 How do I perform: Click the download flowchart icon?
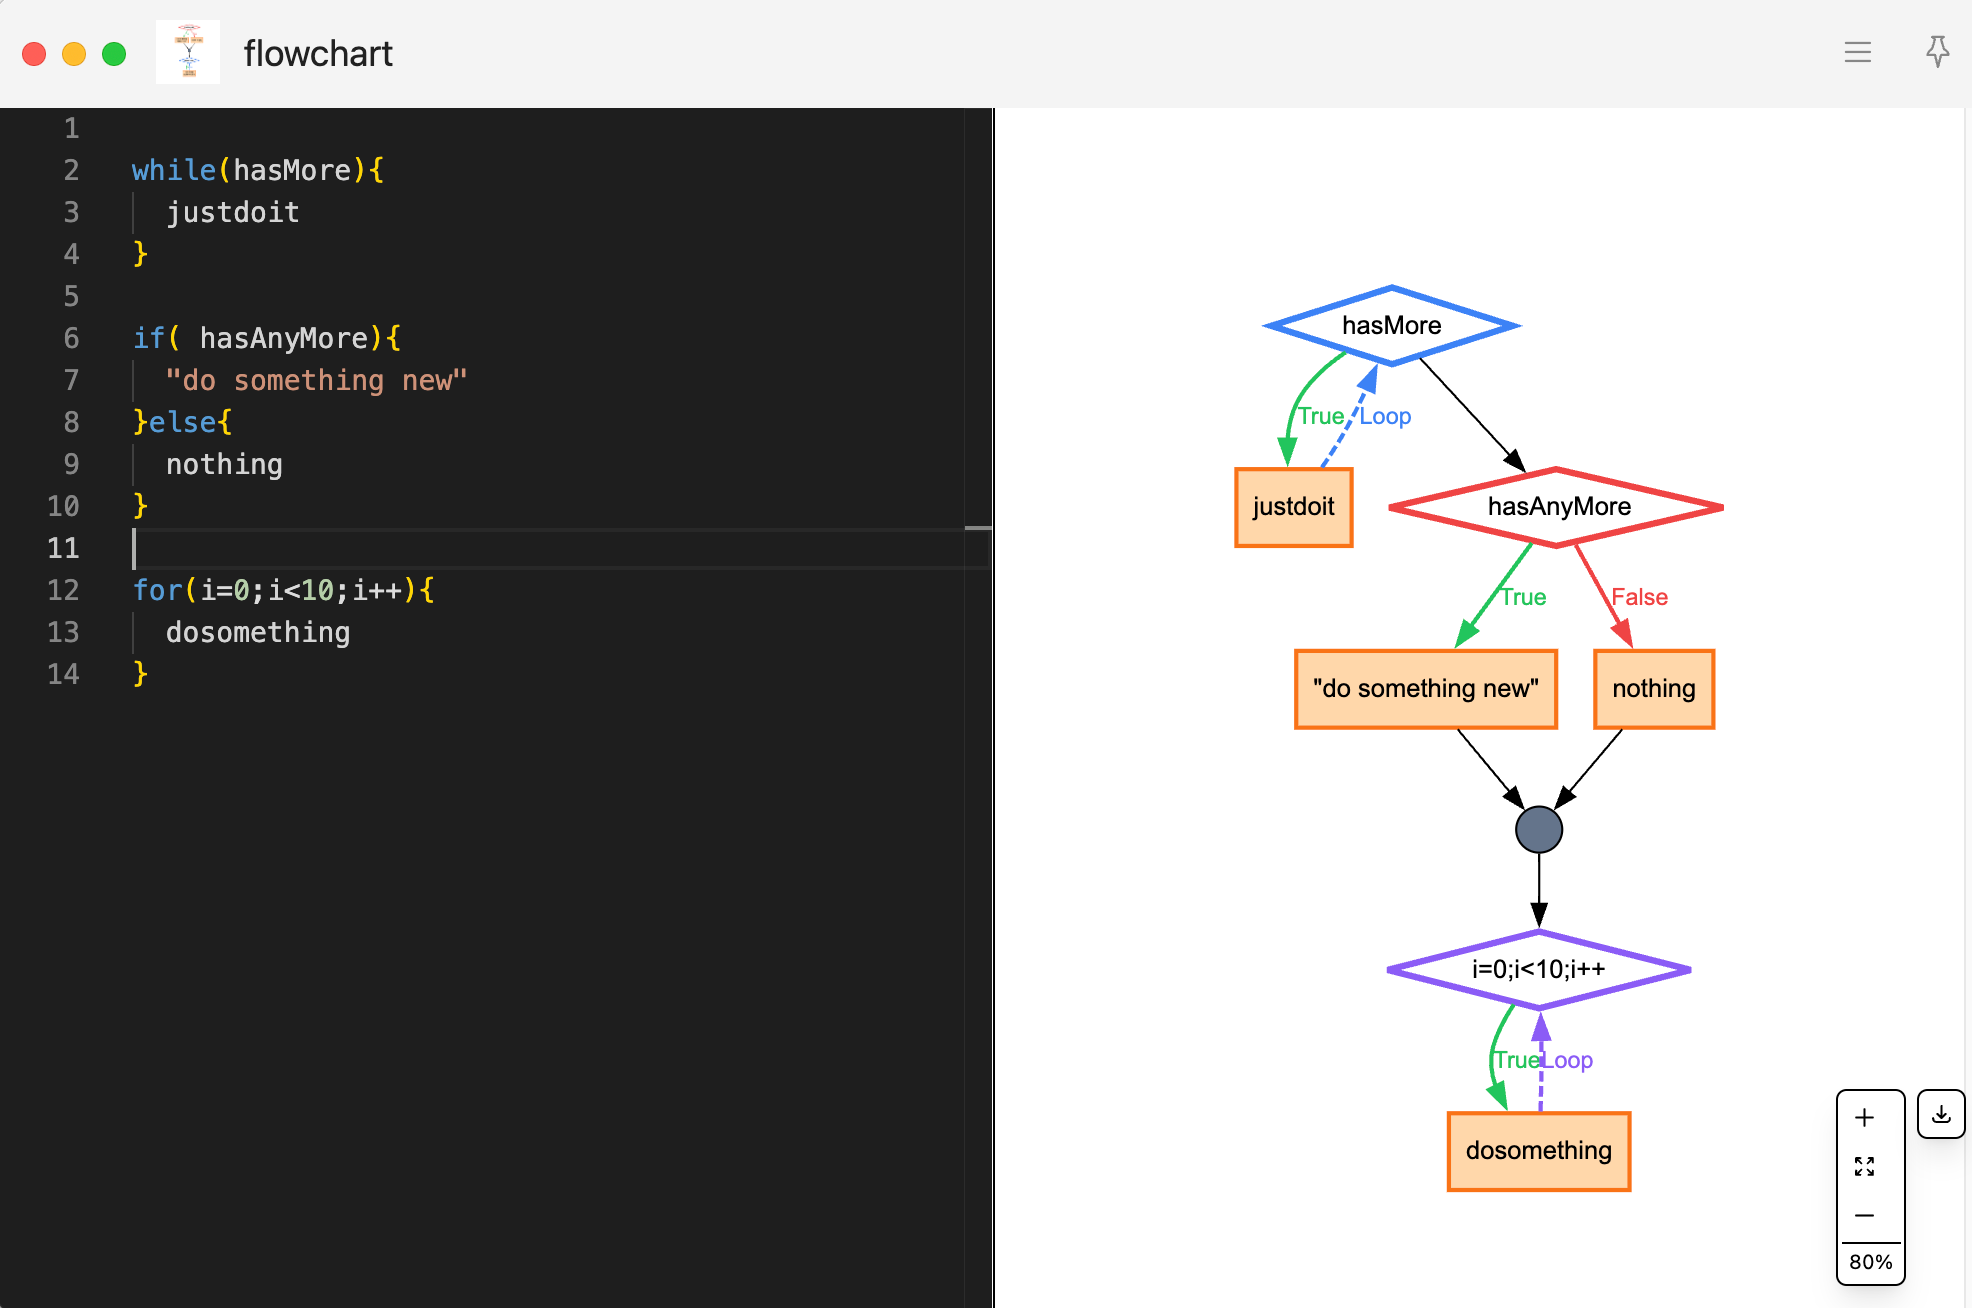click(x=1941, y=1114)
